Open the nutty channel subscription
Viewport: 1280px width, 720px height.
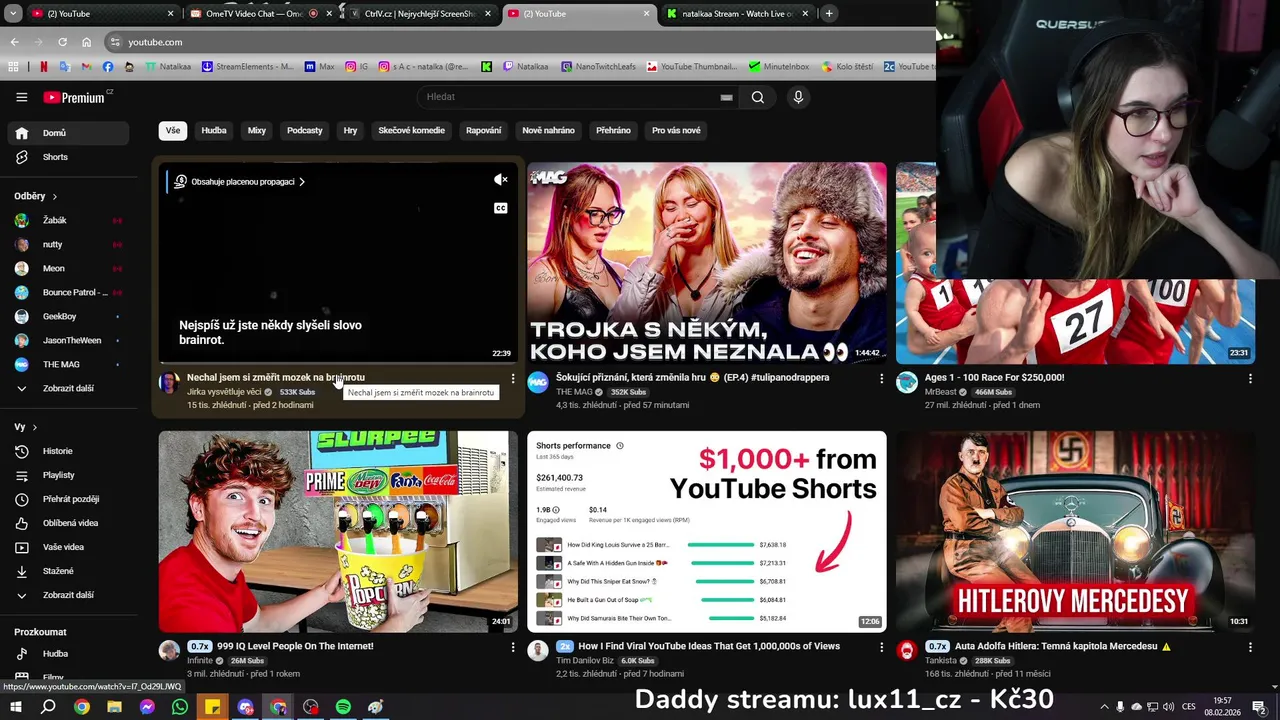tap(68, 244)
